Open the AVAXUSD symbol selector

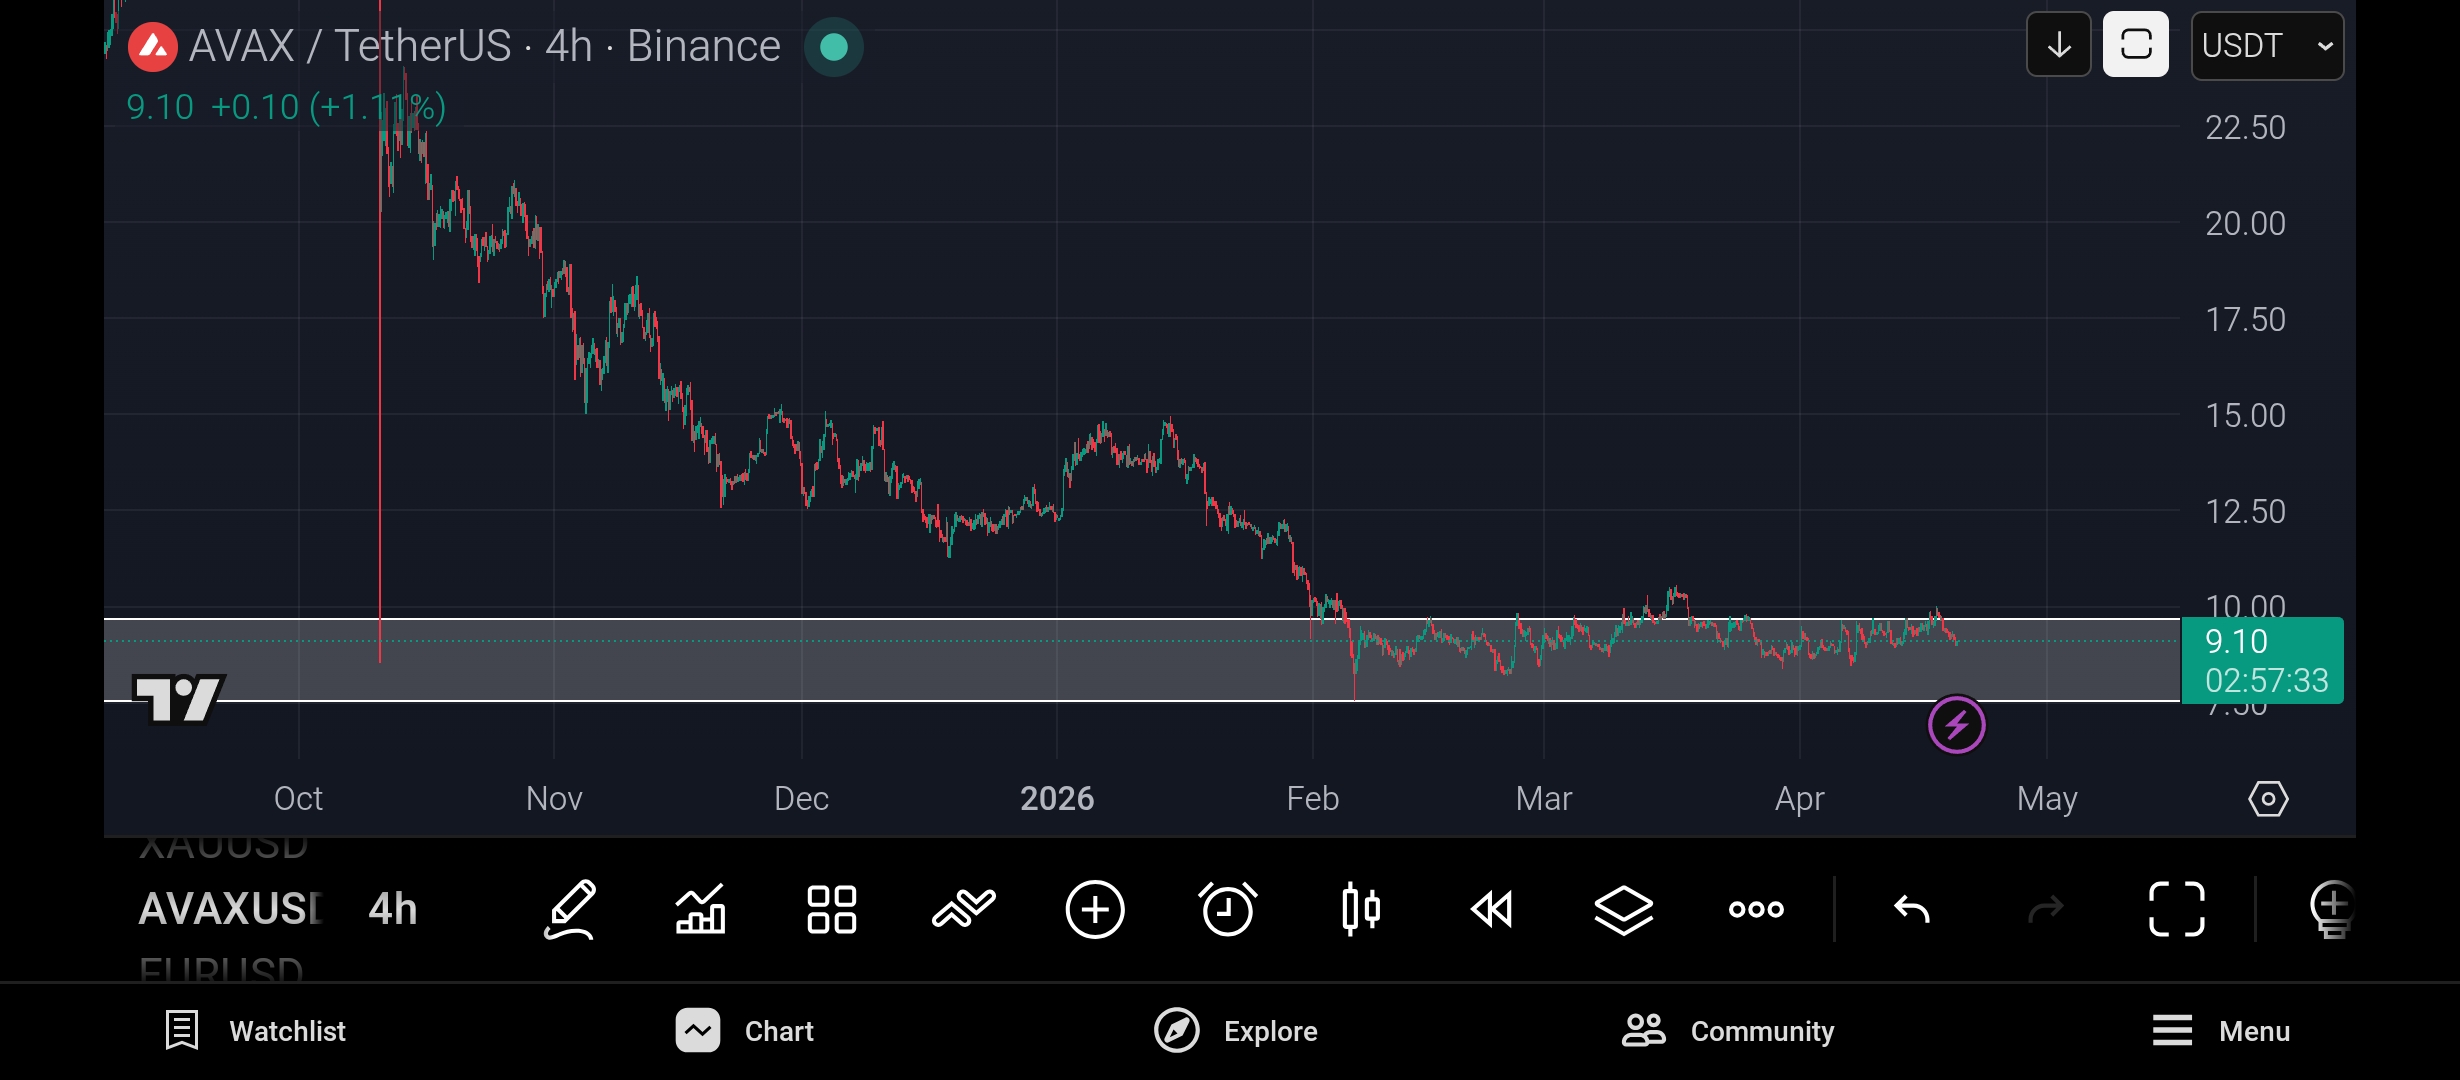pos(230,909)
